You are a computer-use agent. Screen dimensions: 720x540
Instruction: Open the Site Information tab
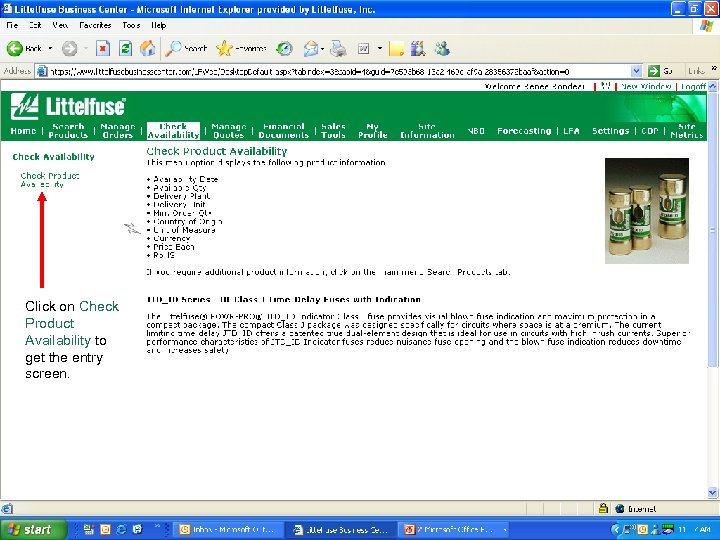click(x=427, y=130)
